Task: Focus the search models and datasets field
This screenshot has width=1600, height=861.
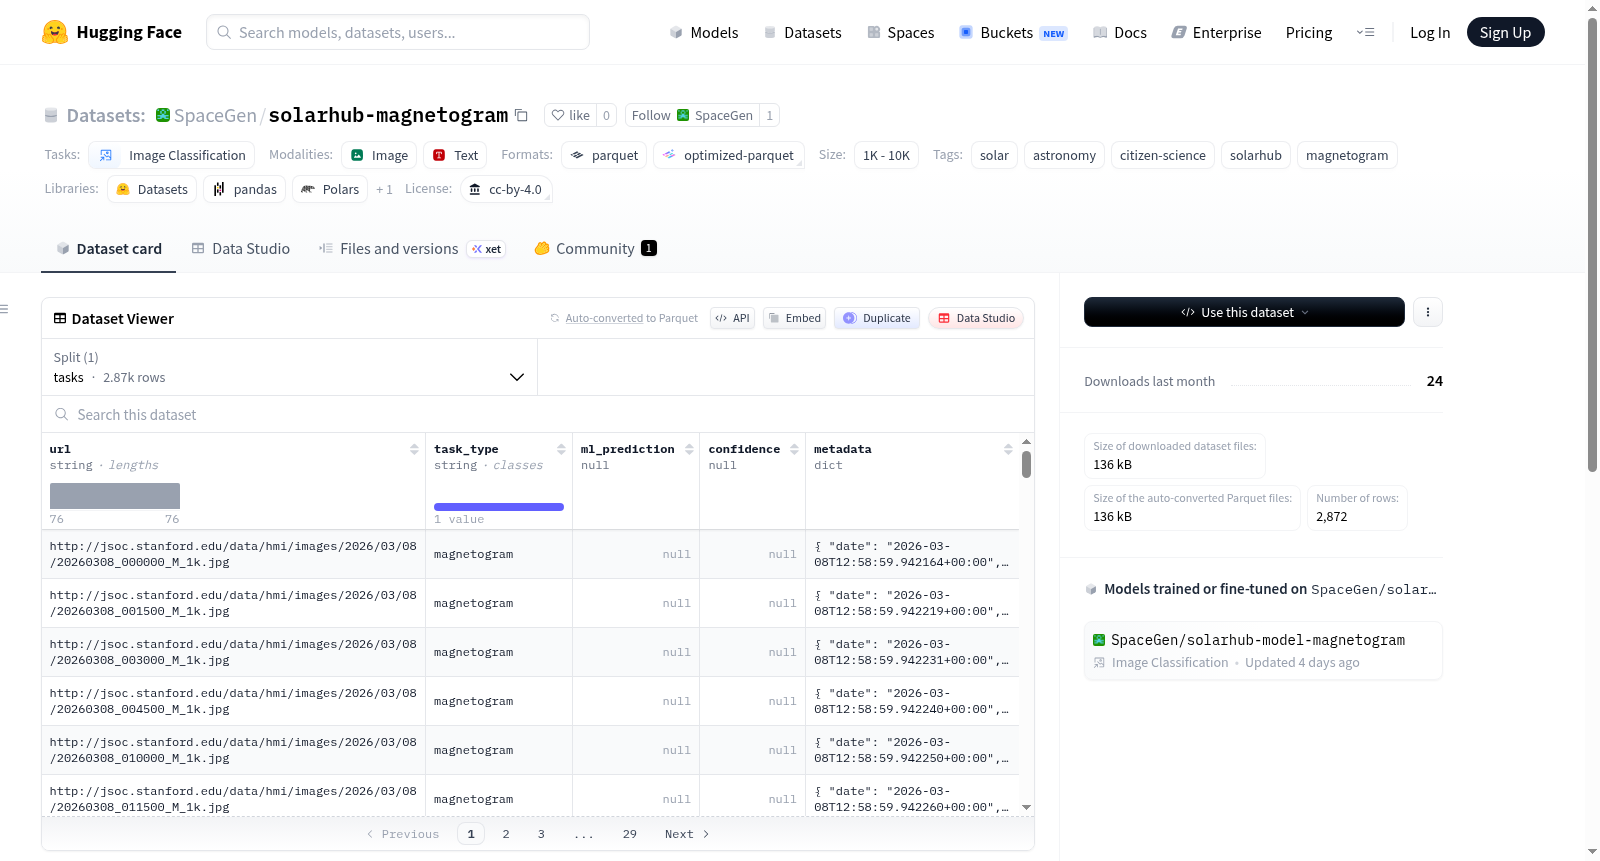Action: tap(398, 32)
